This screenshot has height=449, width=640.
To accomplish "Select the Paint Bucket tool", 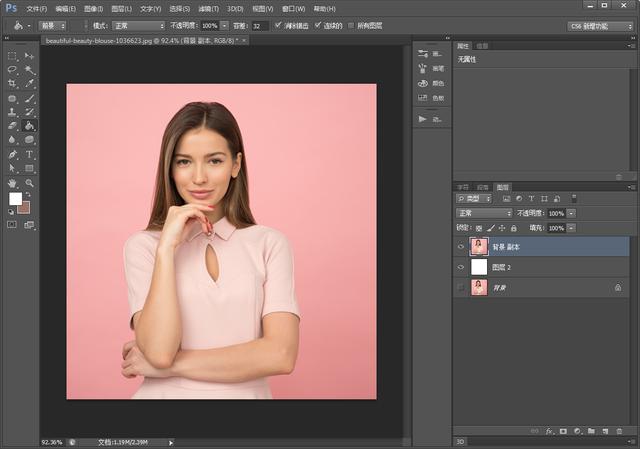I will pos(29,126).
